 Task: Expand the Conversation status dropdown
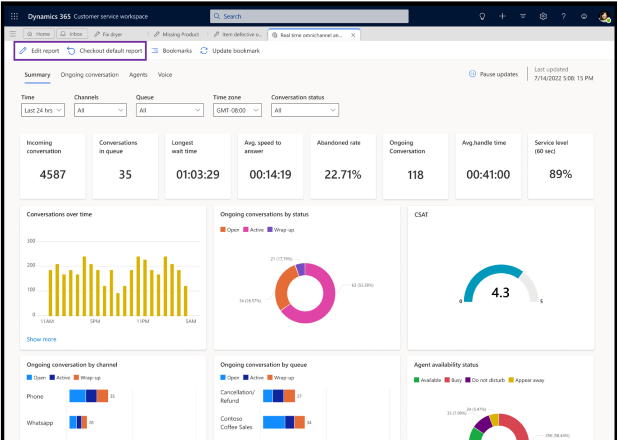305,110
